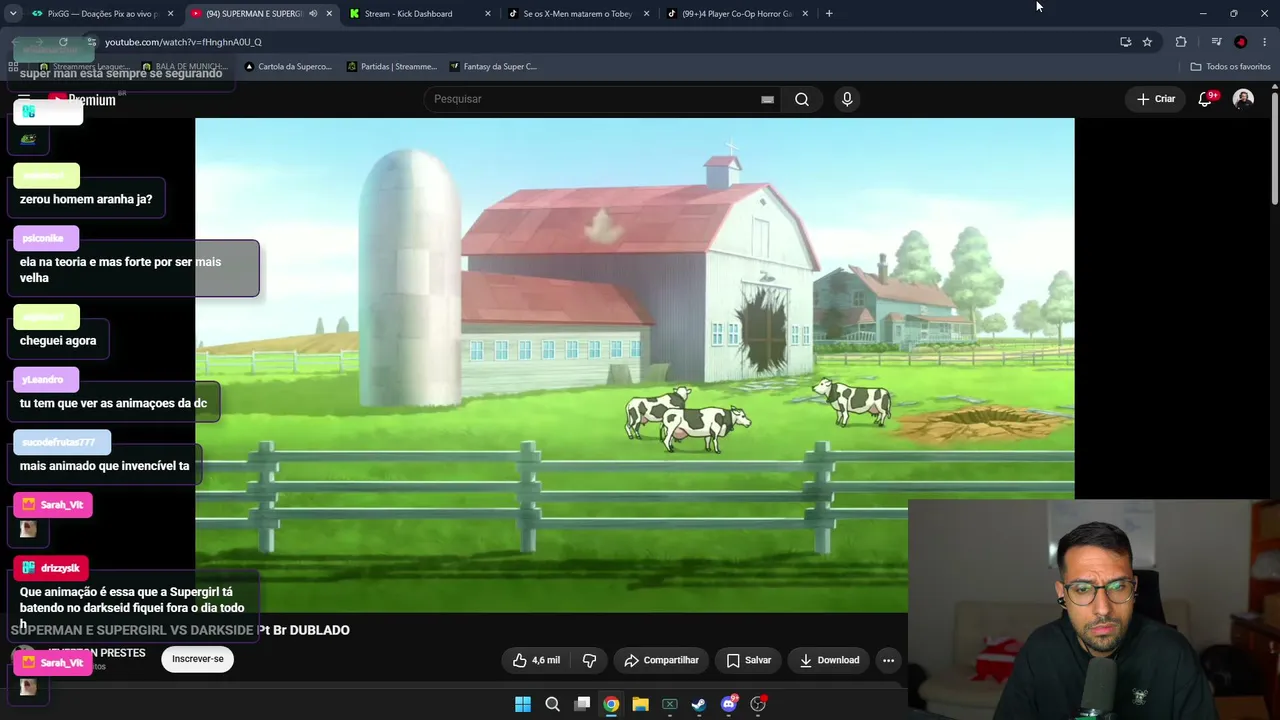This screenshot has width=1280, height=720.
Task: Click the YouTube search magnifier button
Action: point(802,99)
